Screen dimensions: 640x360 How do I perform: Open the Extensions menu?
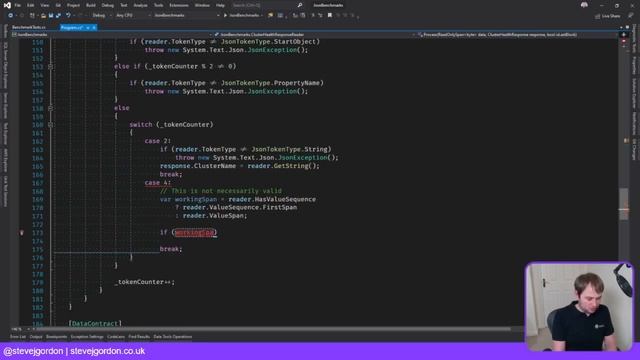tap(179, 5)
